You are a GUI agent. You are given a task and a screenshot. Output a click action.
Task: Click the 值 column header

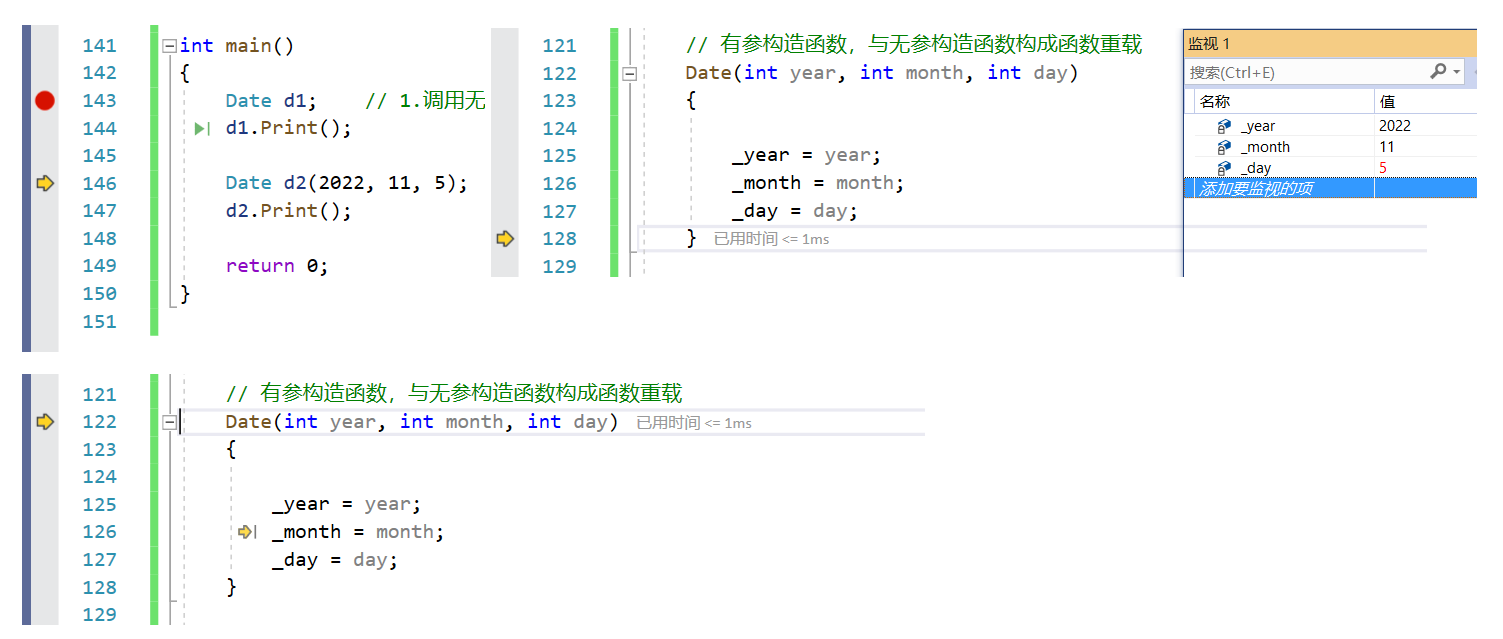(1387, 101)
